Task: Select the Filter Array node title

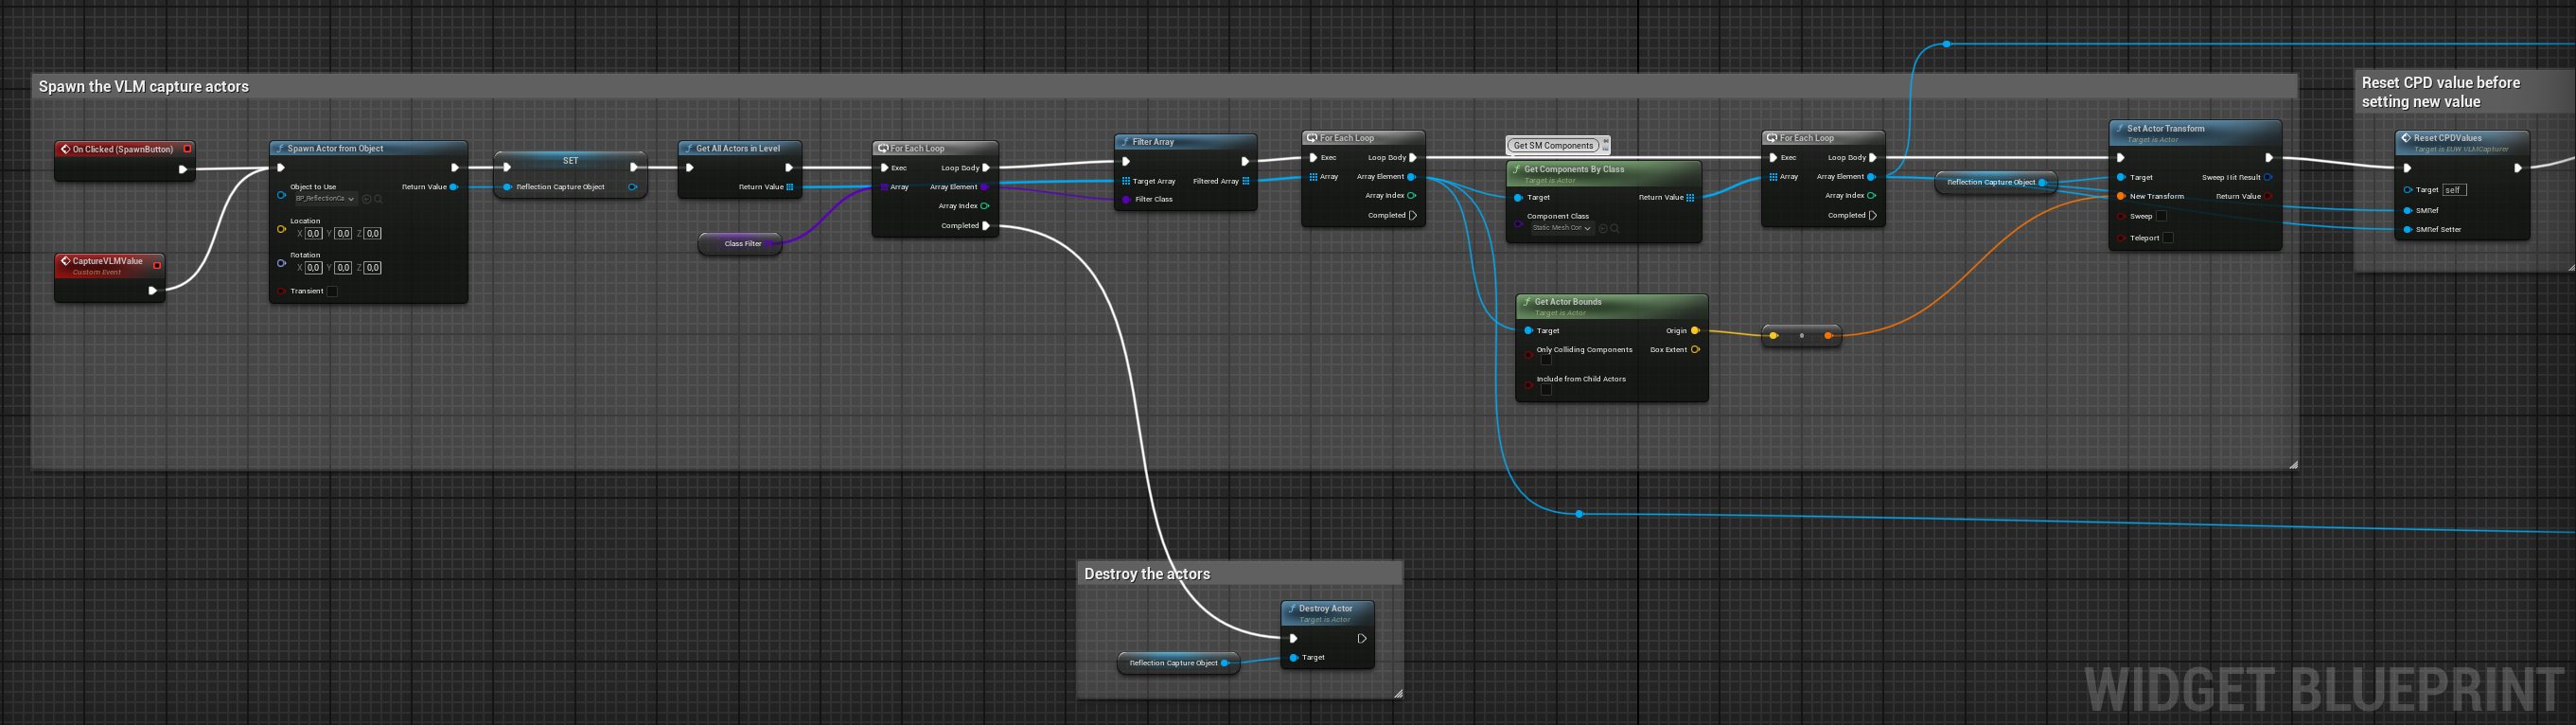Action: (1153, 142)
